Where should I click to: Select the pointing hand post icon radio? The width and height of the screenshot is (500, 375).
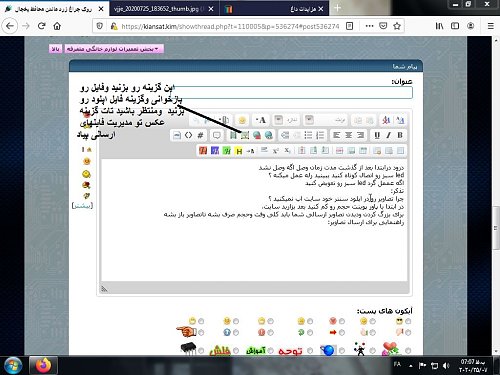pyautogui.click(x=201, y=332)
